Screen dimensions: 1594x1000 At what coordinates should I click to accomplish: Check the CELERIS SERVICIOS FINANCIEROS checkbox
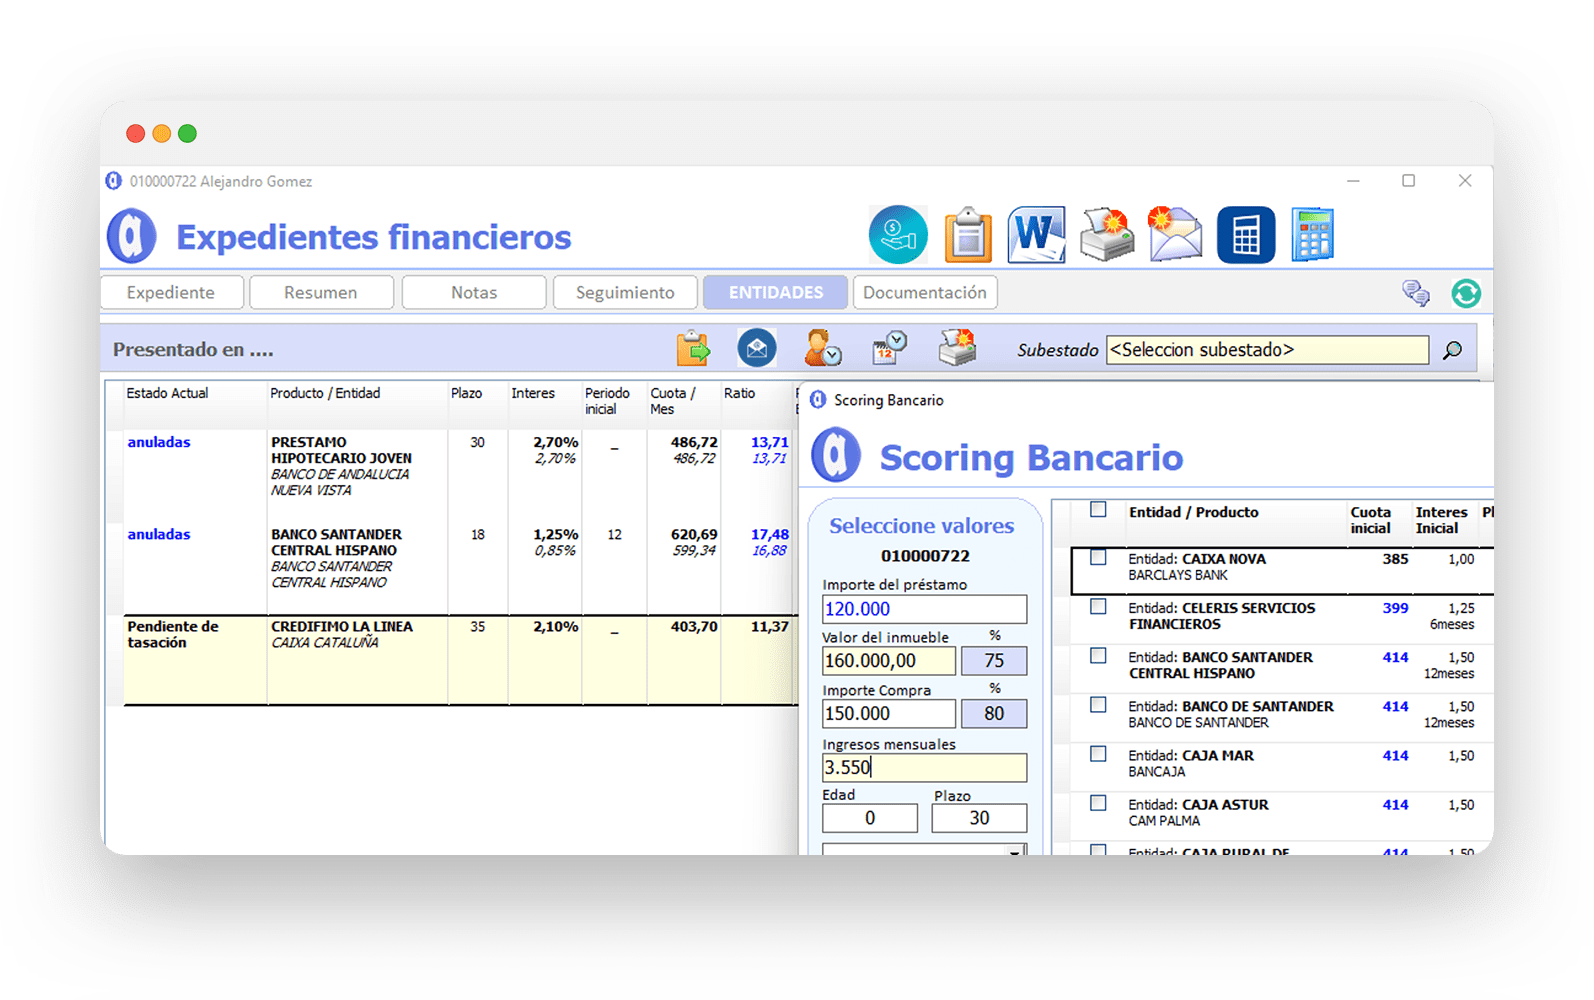point(1098,607)
